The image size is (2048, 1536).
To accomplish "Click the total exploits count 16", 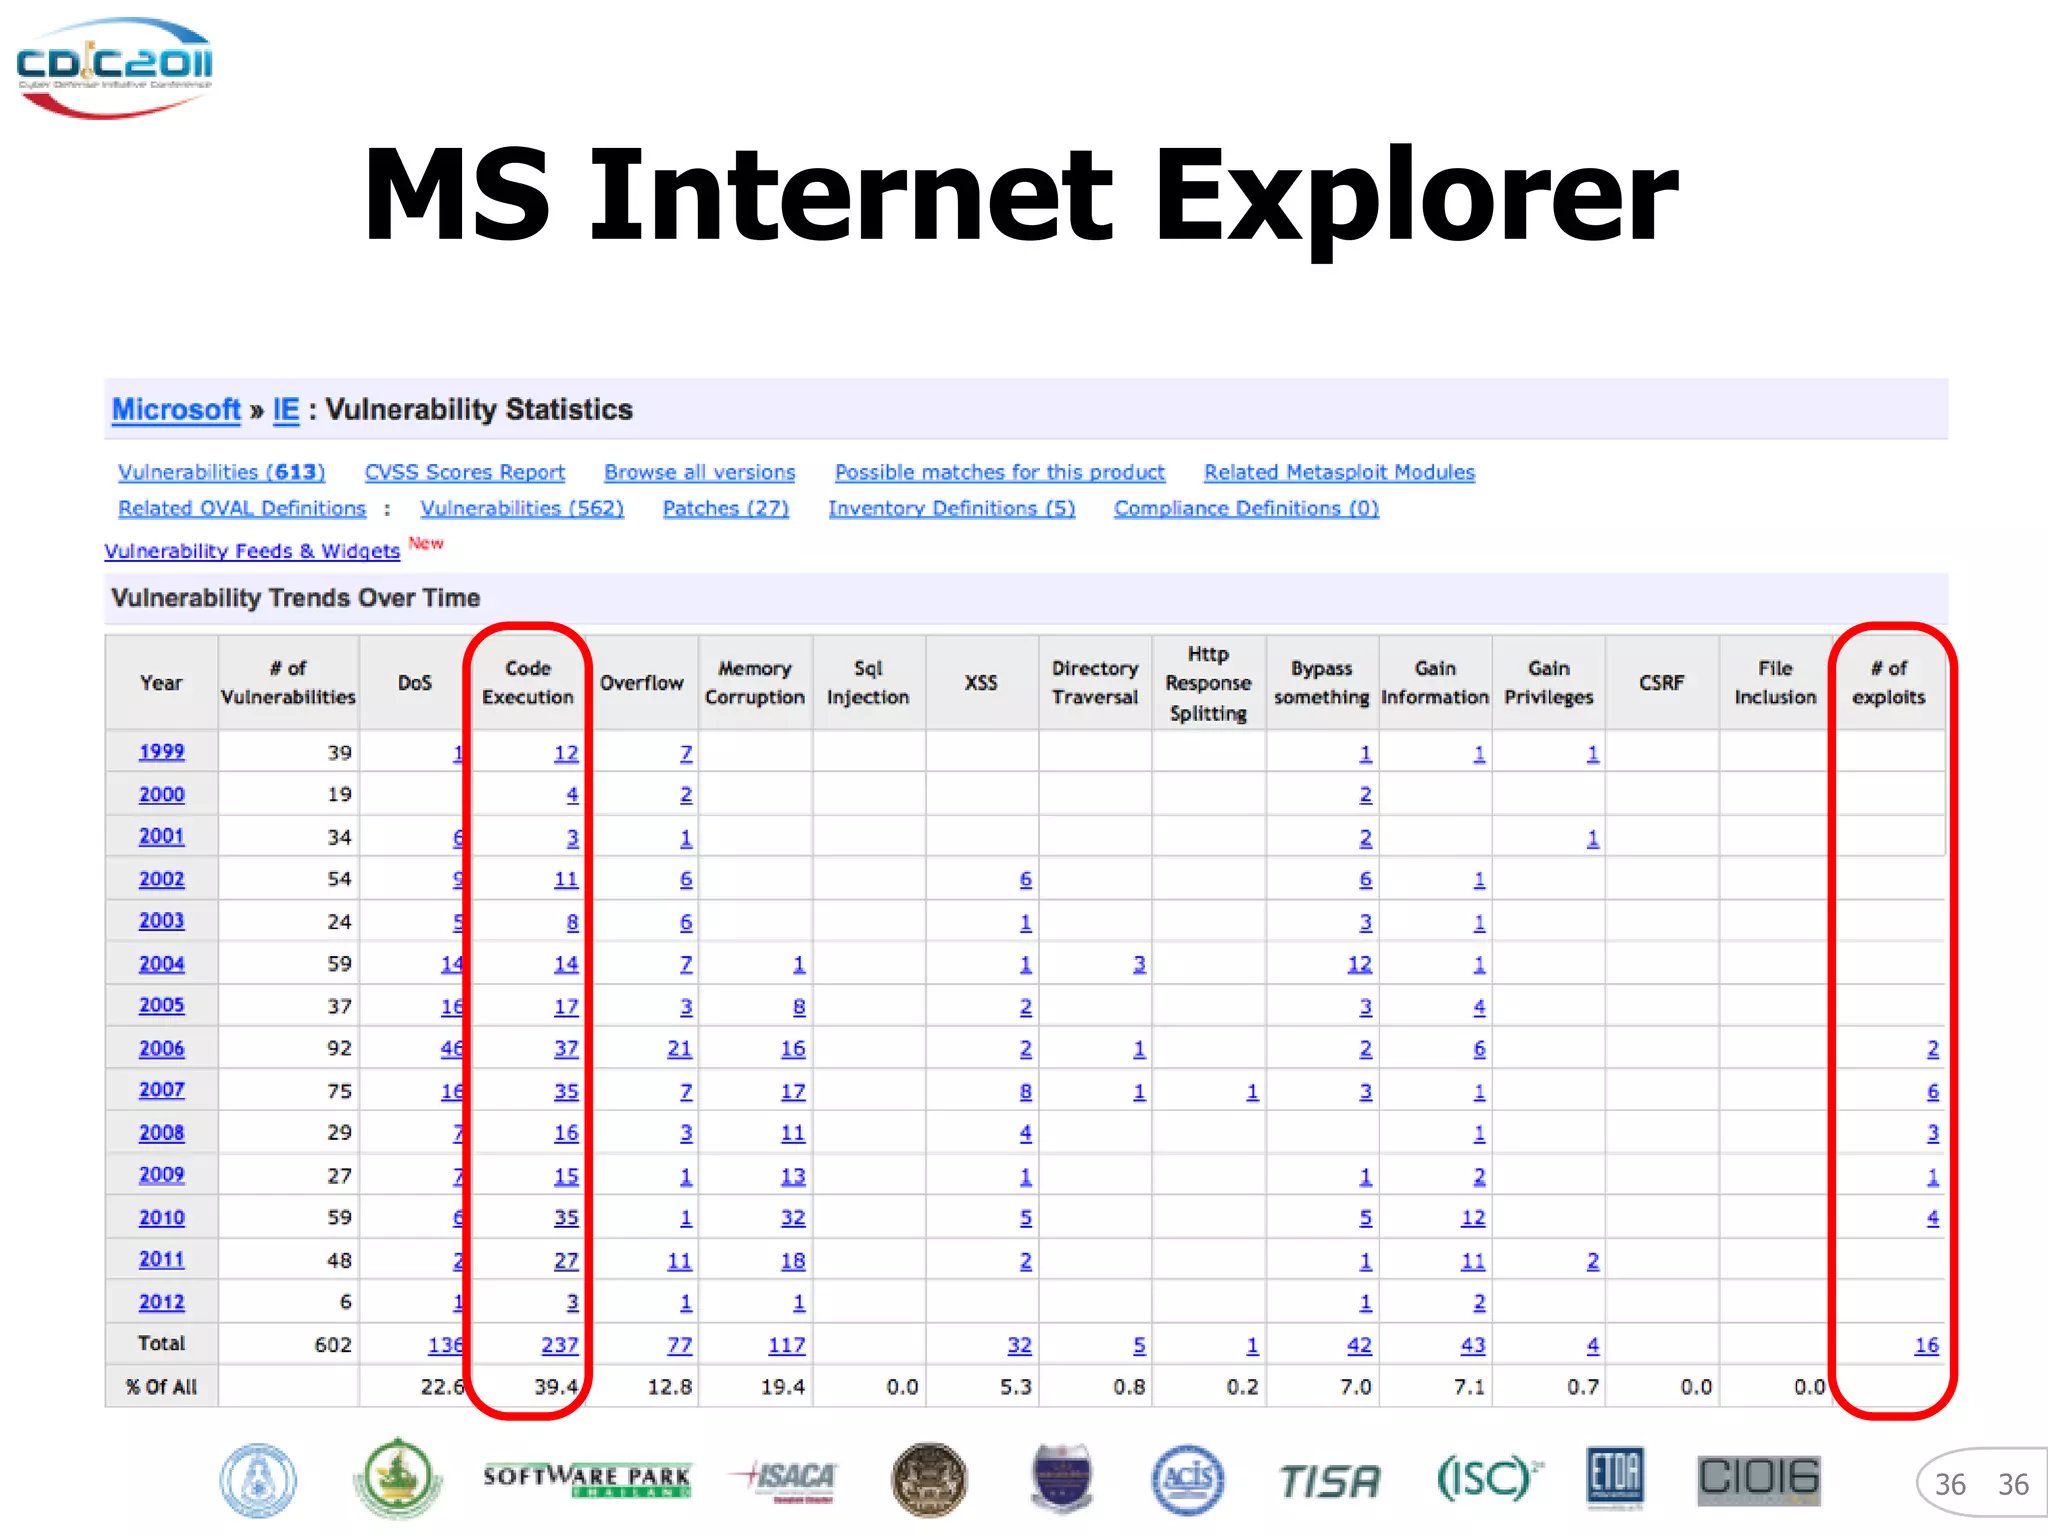I will 1927,1346.
